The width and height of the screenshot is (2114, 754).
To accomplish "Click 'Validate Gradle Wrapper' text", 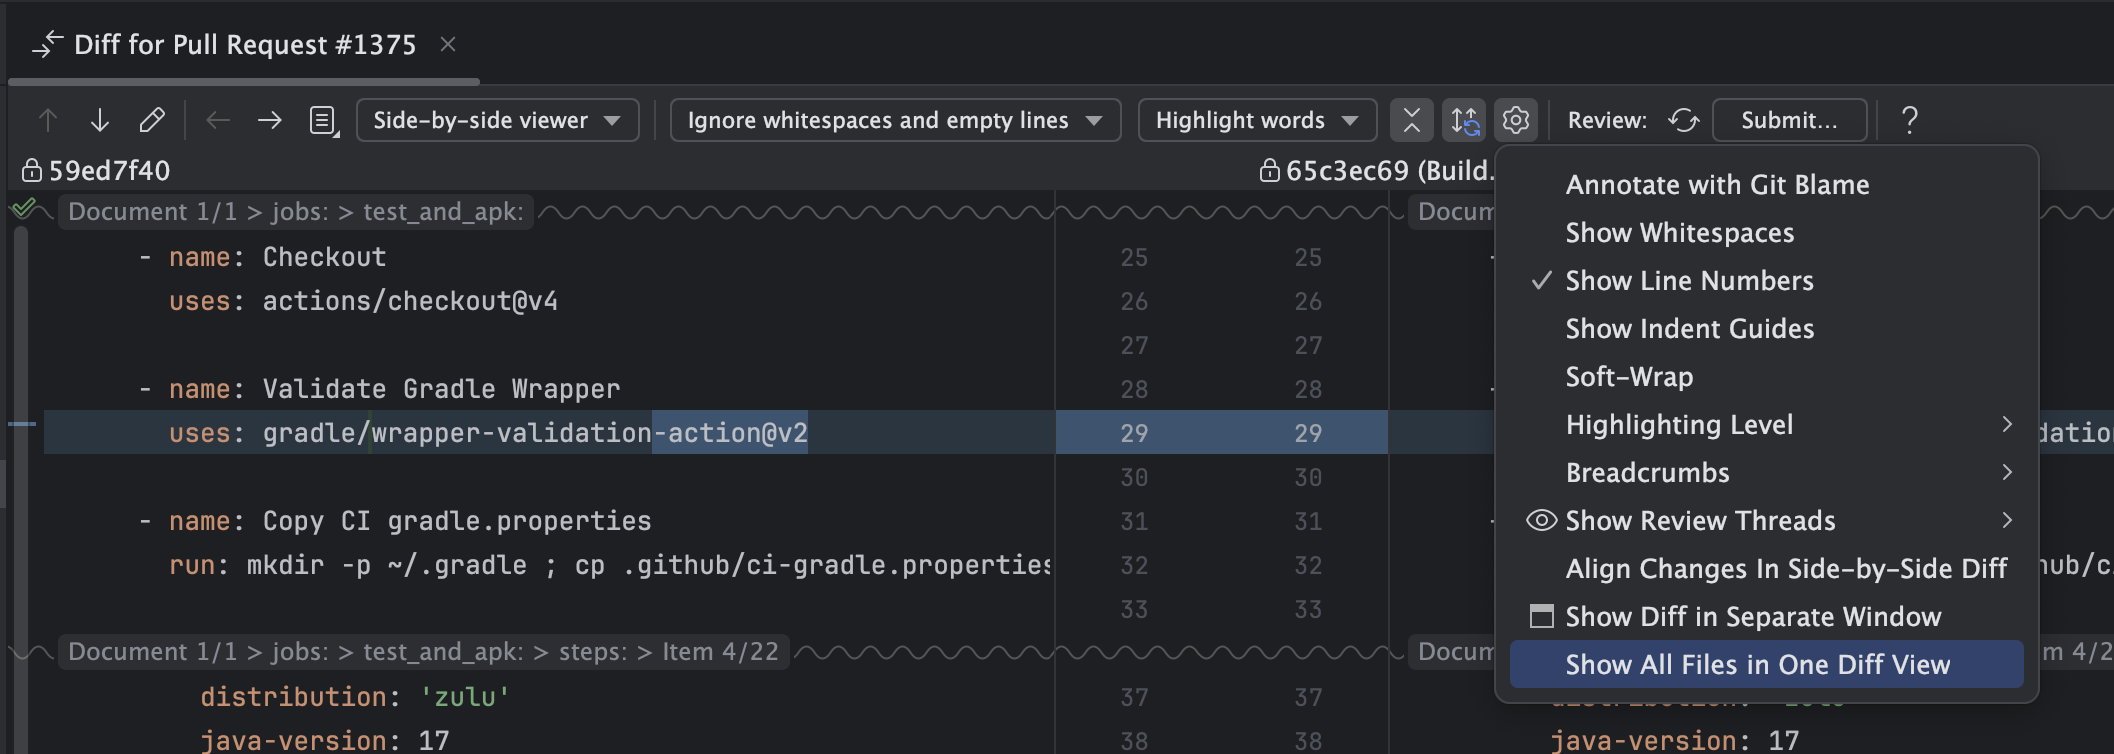I will click(x=441, y=389).
